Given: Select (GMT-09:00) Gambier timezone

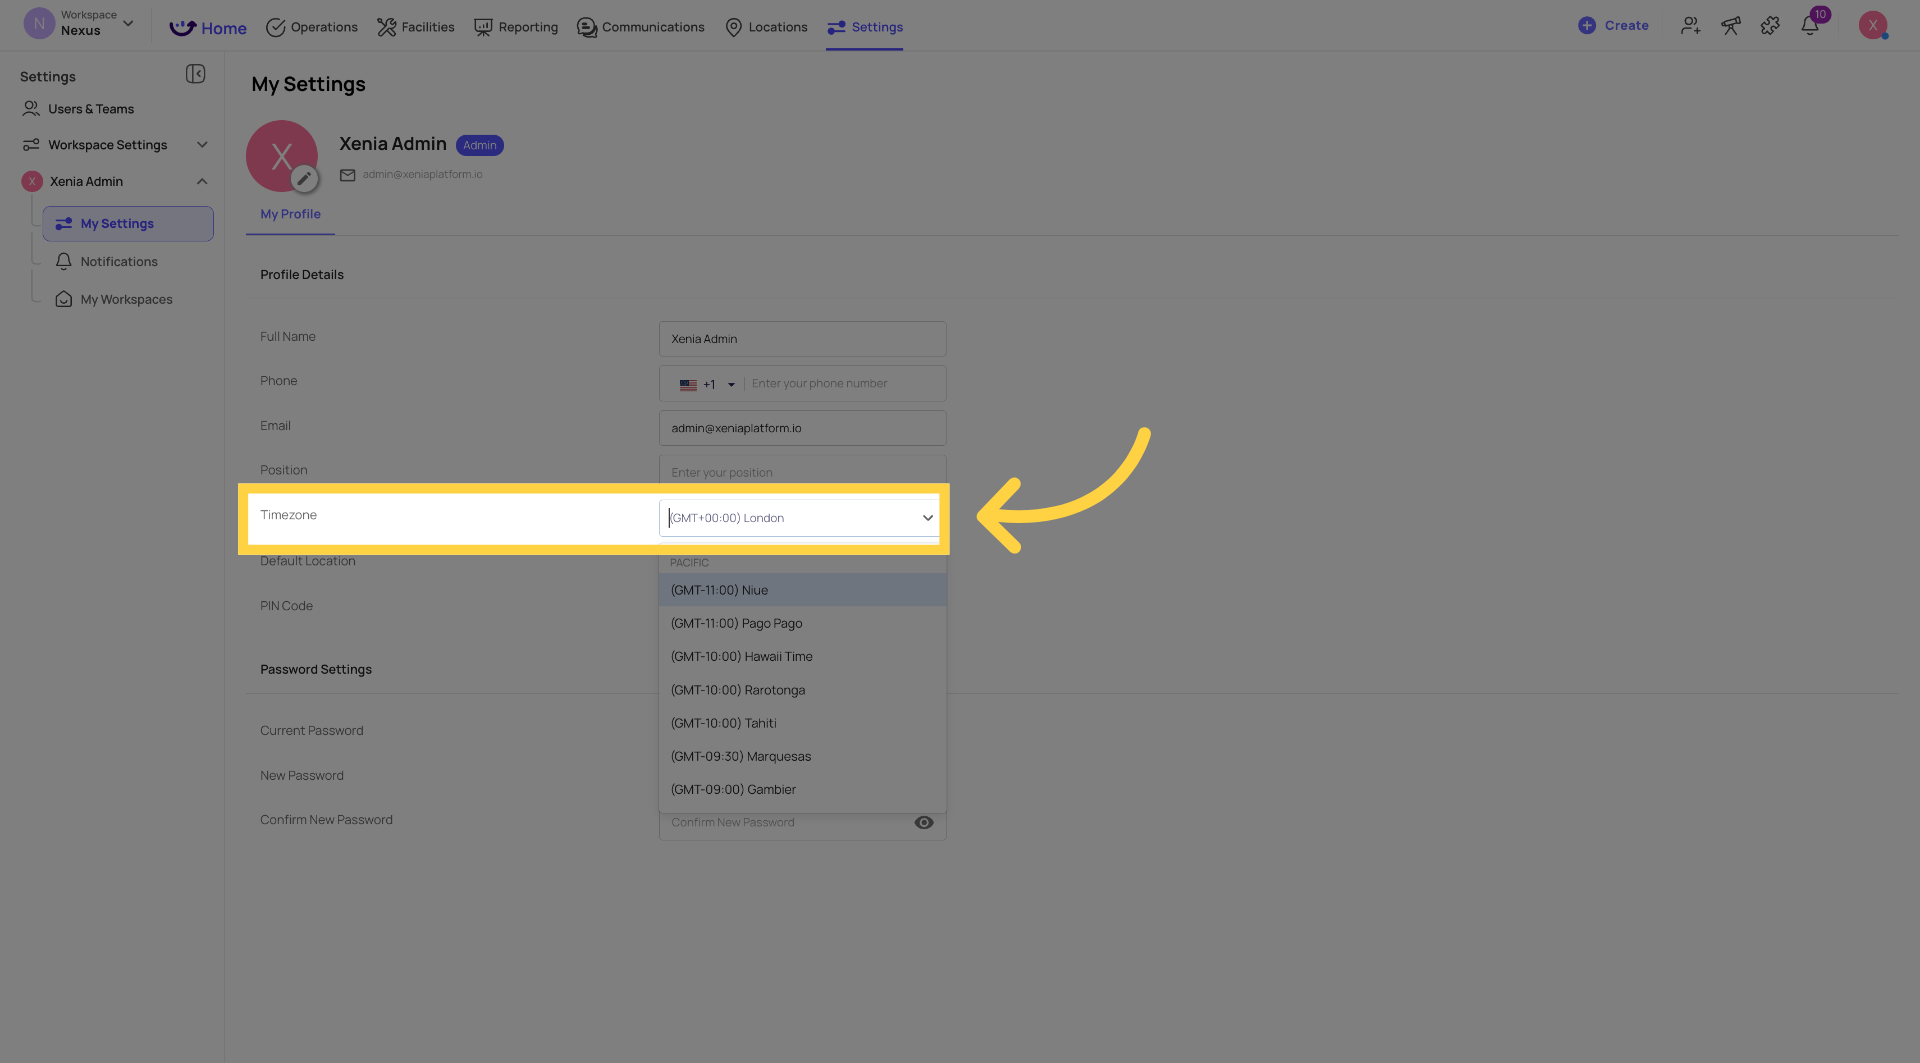Looking at the screenshot, I should click(x=802, y=790).
